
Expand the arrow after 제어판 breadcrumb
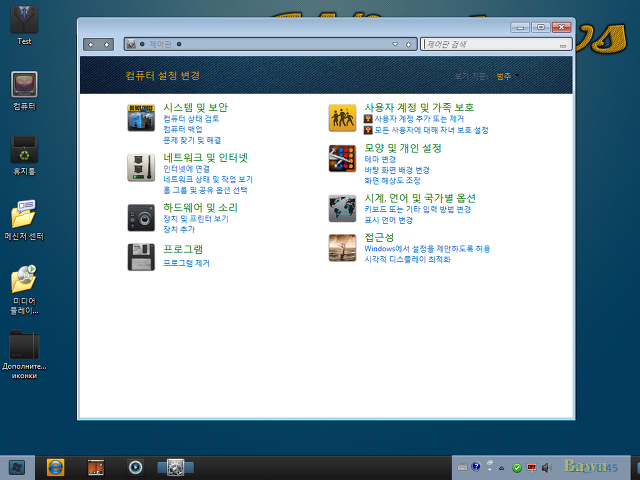tap(179, 44)
